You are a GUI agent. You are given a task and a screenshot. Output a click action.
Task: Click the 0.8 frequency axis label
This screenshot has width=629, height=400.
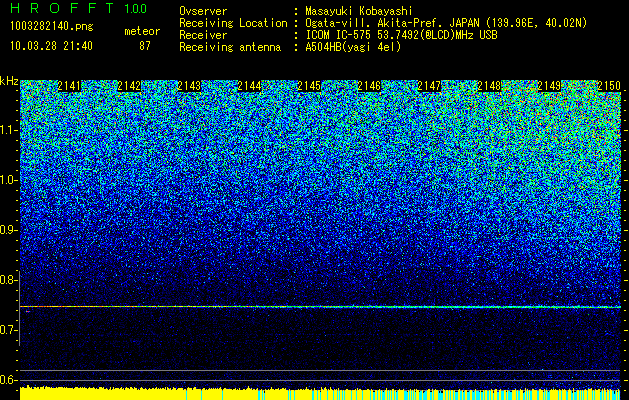point(7,280)
